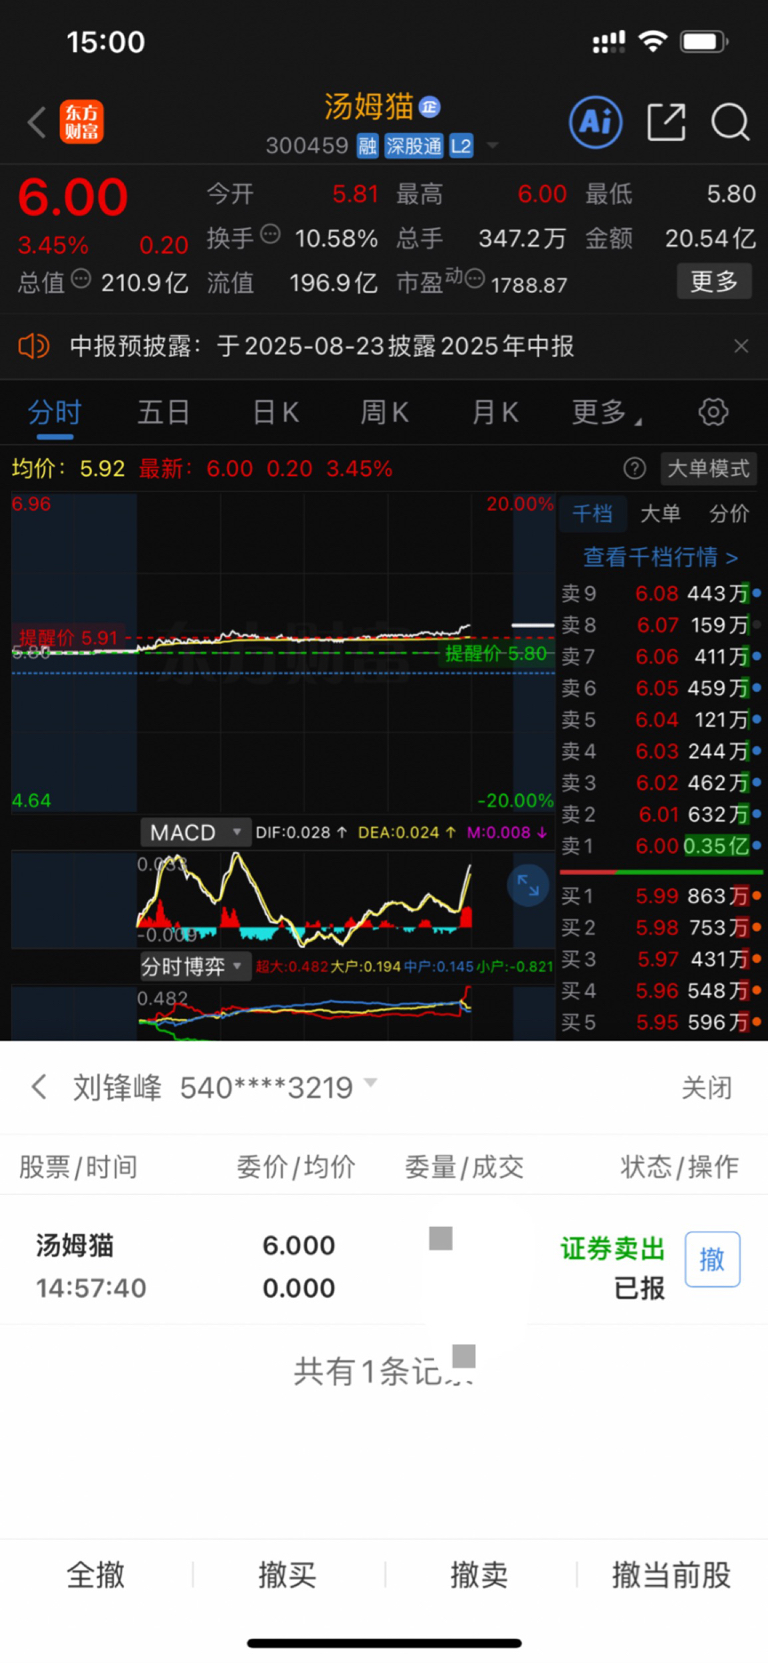This screenshot has height=1664, width=768.
Task: Click 全撤 cancel all button
Action: 96,1575
